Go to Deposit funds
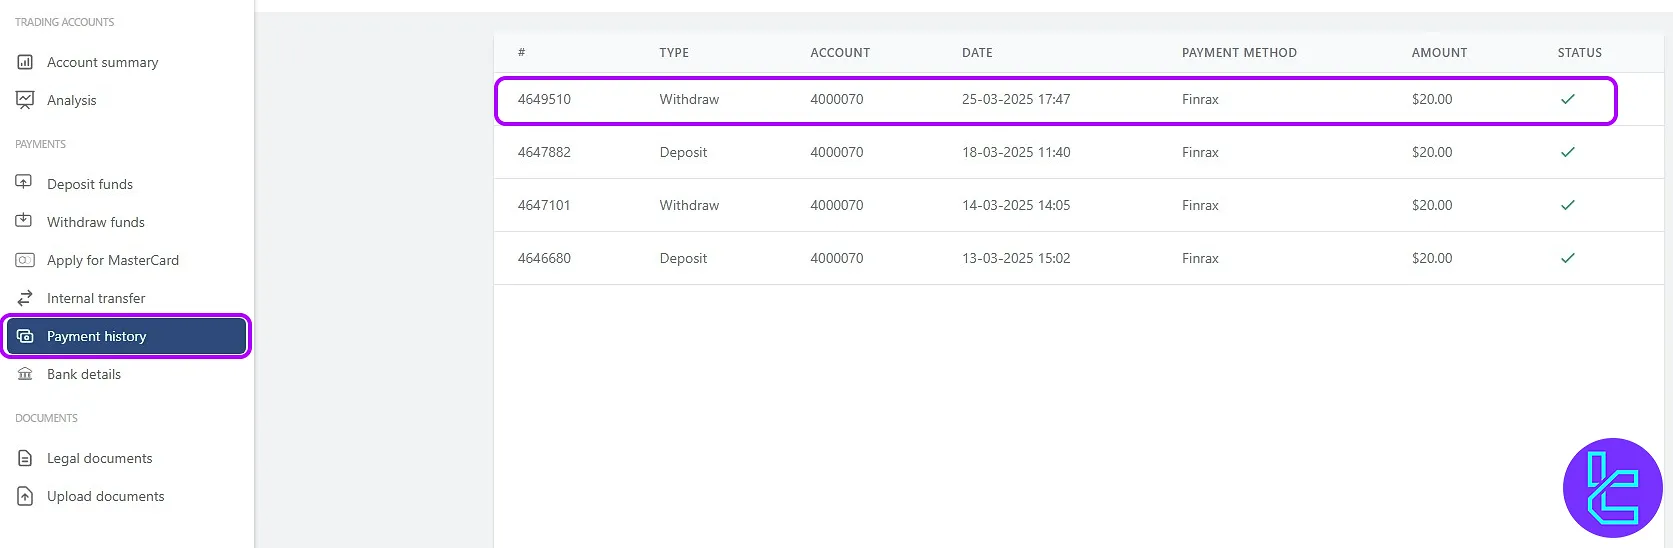The width and height of the screenshot is (1673, 548). 90,184
